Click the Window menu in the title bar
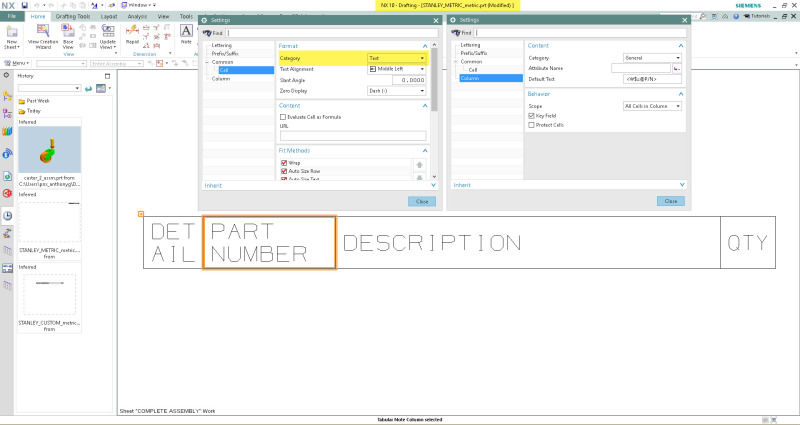The width and height of the screenshot is (800, 425). (139, 5)
